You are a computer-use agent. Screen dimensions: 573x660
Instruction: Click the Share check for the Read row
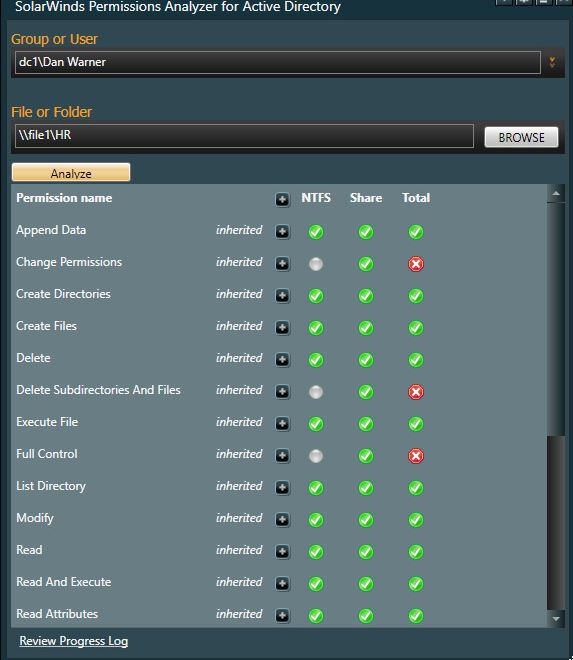366,552
